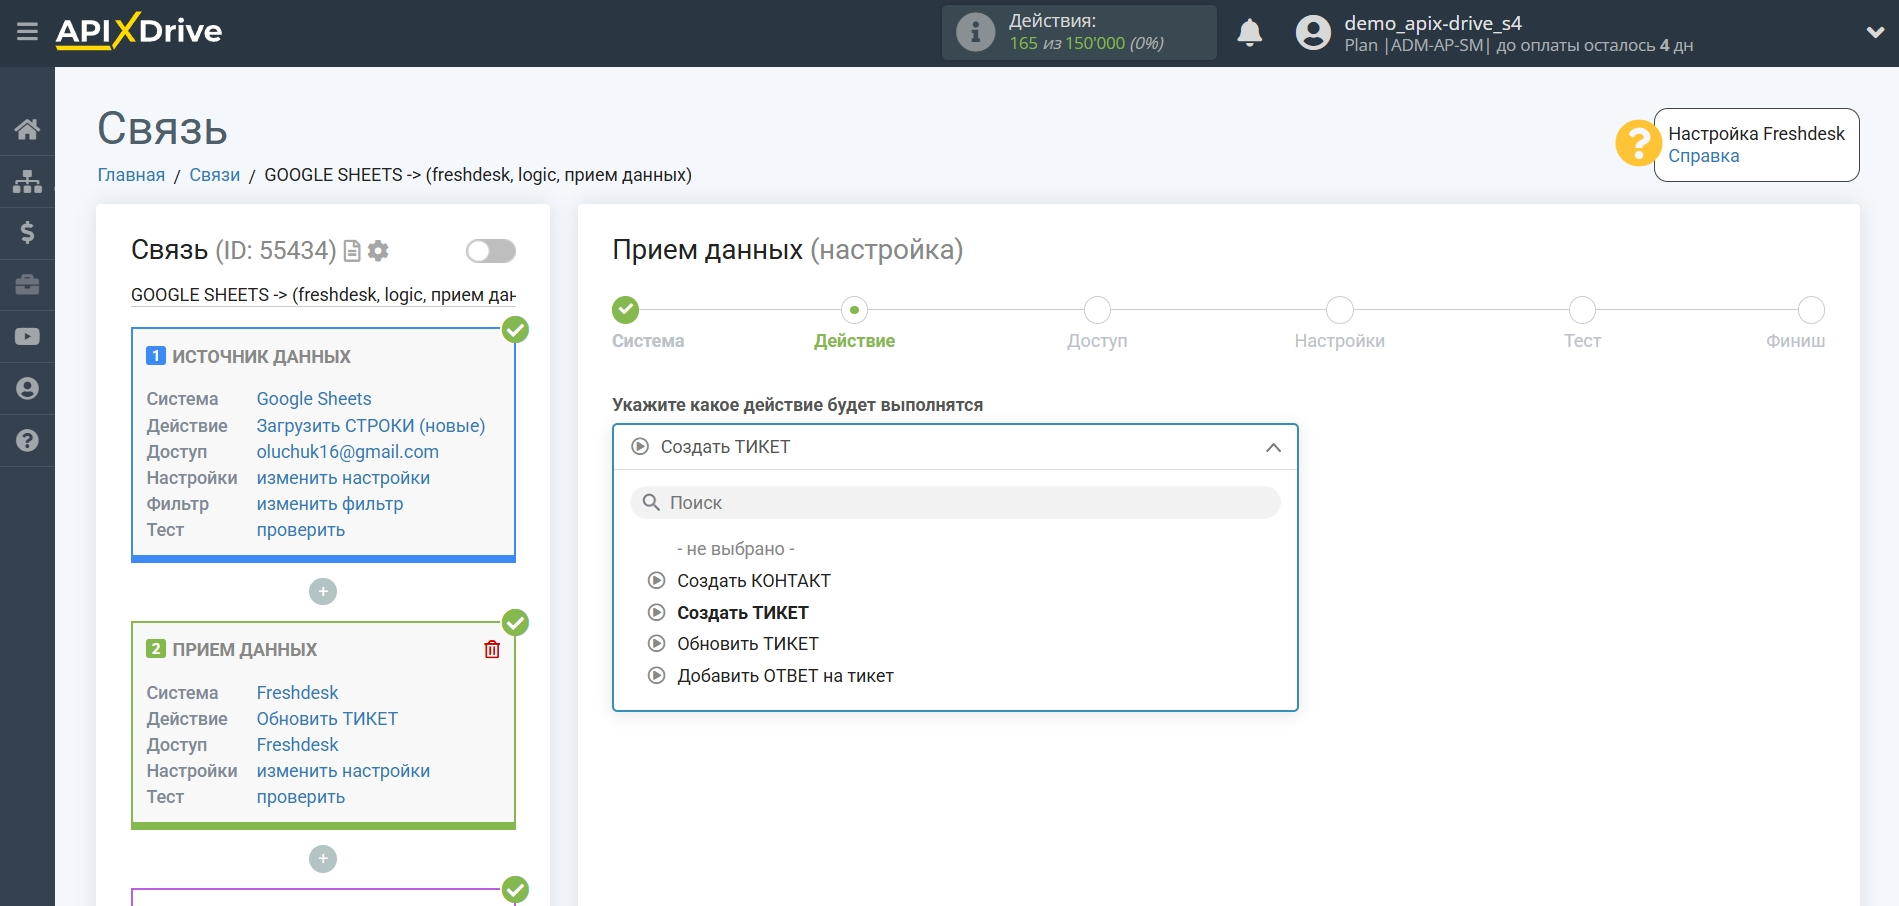The height and width of the screenshot is (906, 1899).
Task: Click изменить настройки in source block
Action: point(343,478)
